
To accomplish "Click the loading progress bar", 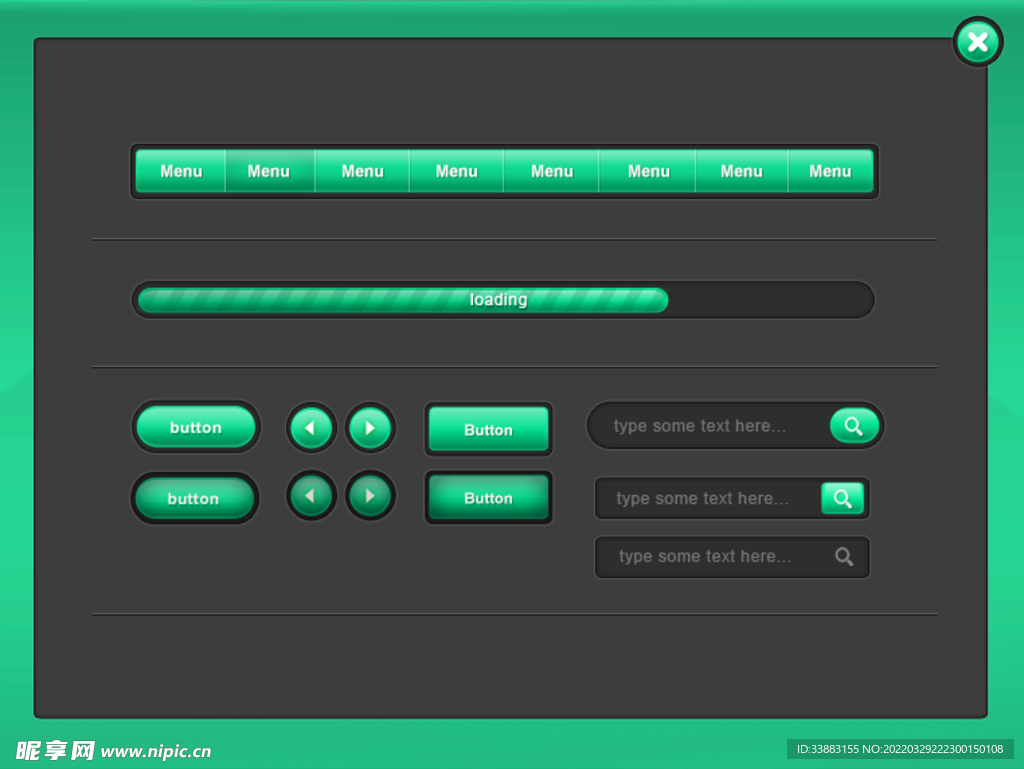I will [503, 300].
